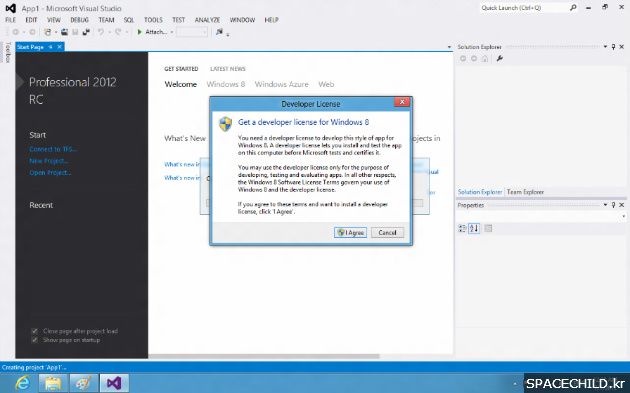This screenshot has height=393, width=630.
Task: Open the Navigate Backward dropdown arrow
Action: click(x=23, y=32)
